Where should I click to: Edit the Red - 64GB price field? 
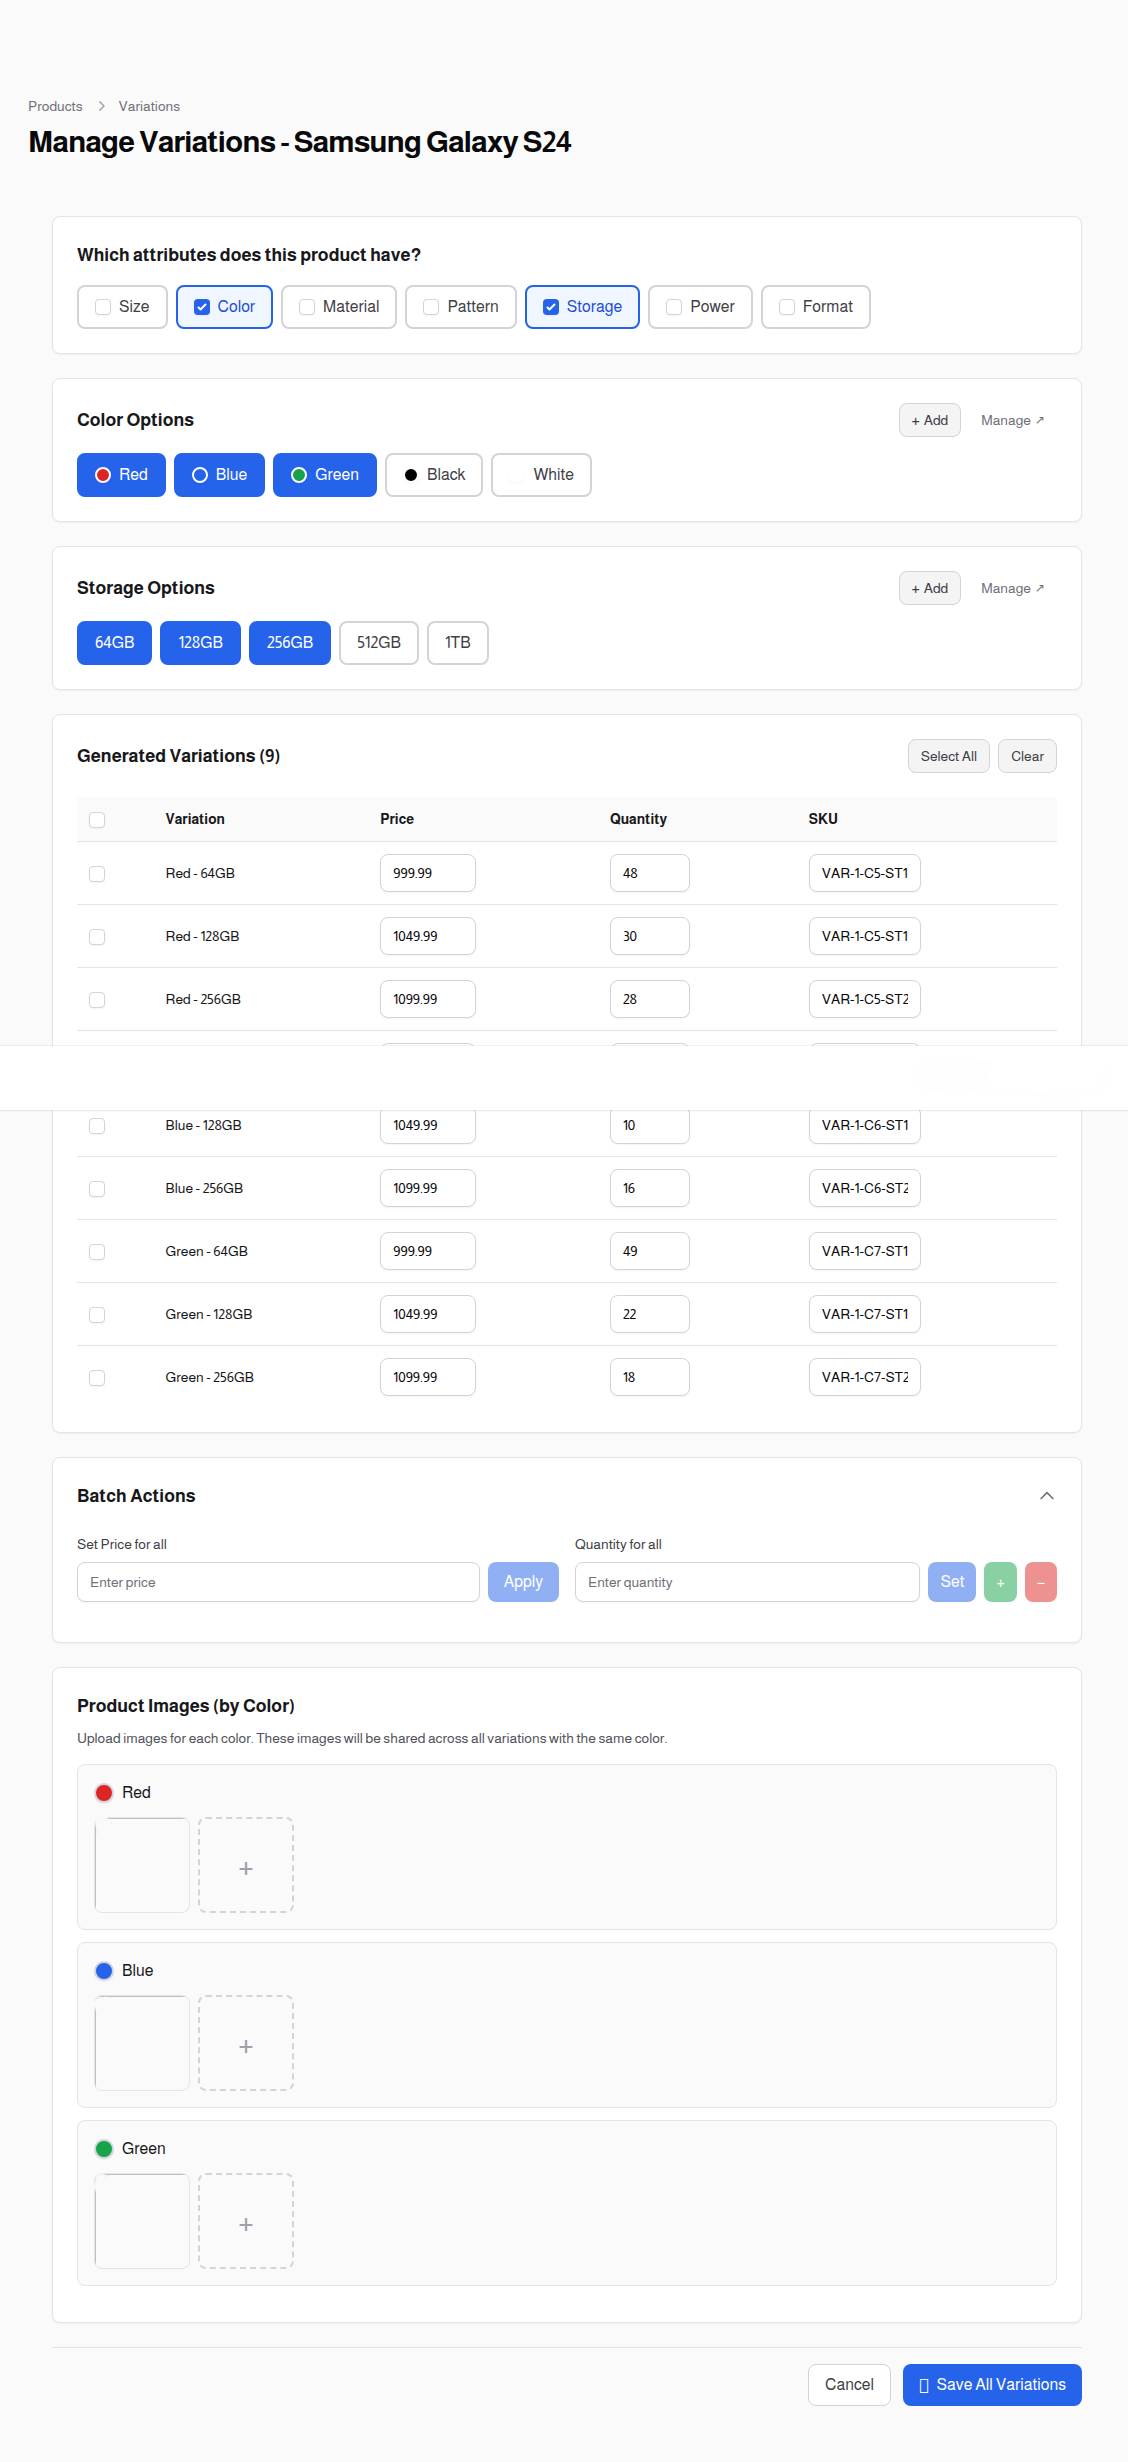click(x=428, y=873)
